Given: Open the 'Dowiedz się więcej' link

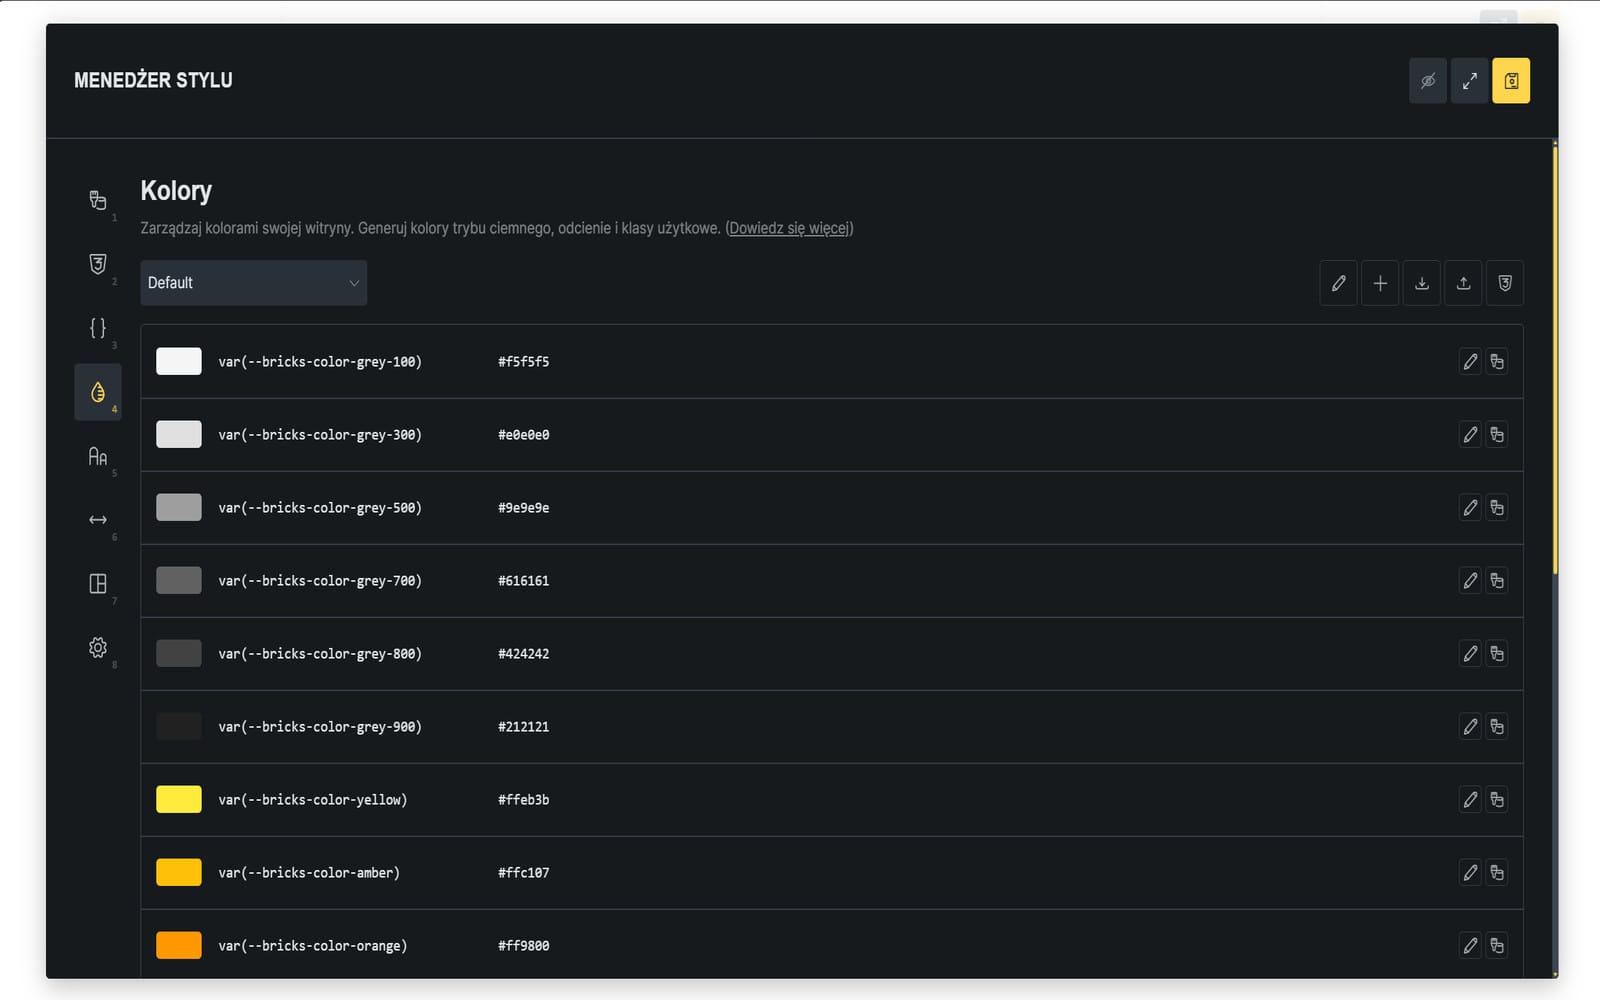Looking at the screenshot, I should point(789,228).
